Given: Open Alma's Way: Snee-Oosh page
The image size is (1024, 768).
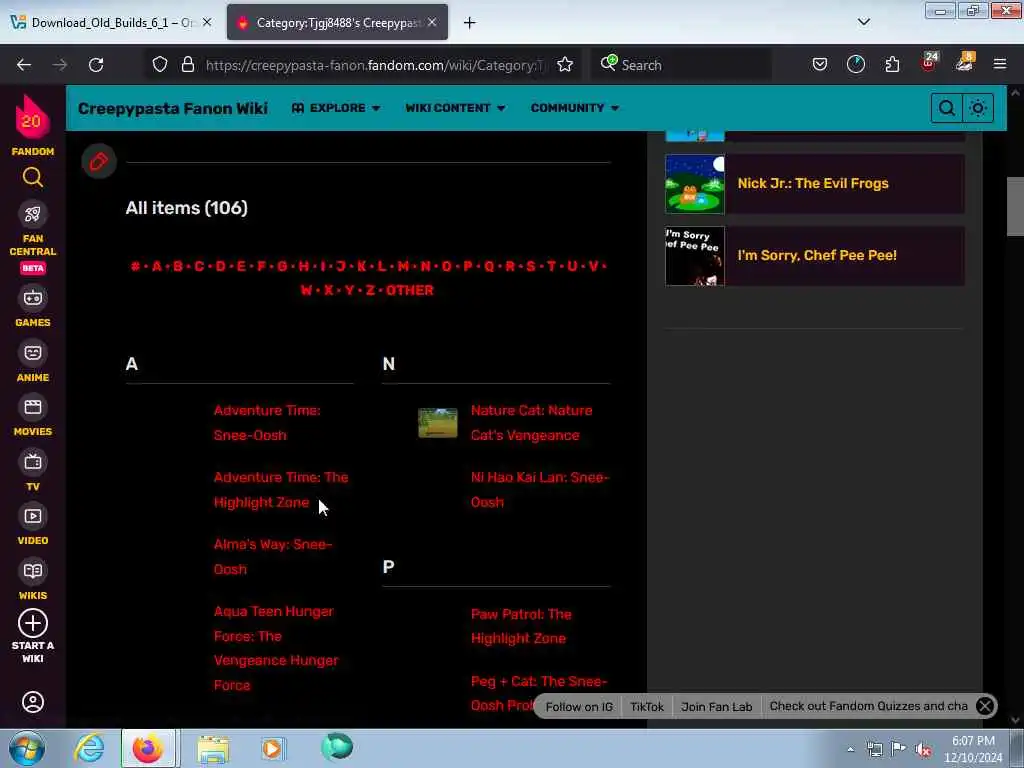Looking at the screenshot, I should click(x=273, y=556).
